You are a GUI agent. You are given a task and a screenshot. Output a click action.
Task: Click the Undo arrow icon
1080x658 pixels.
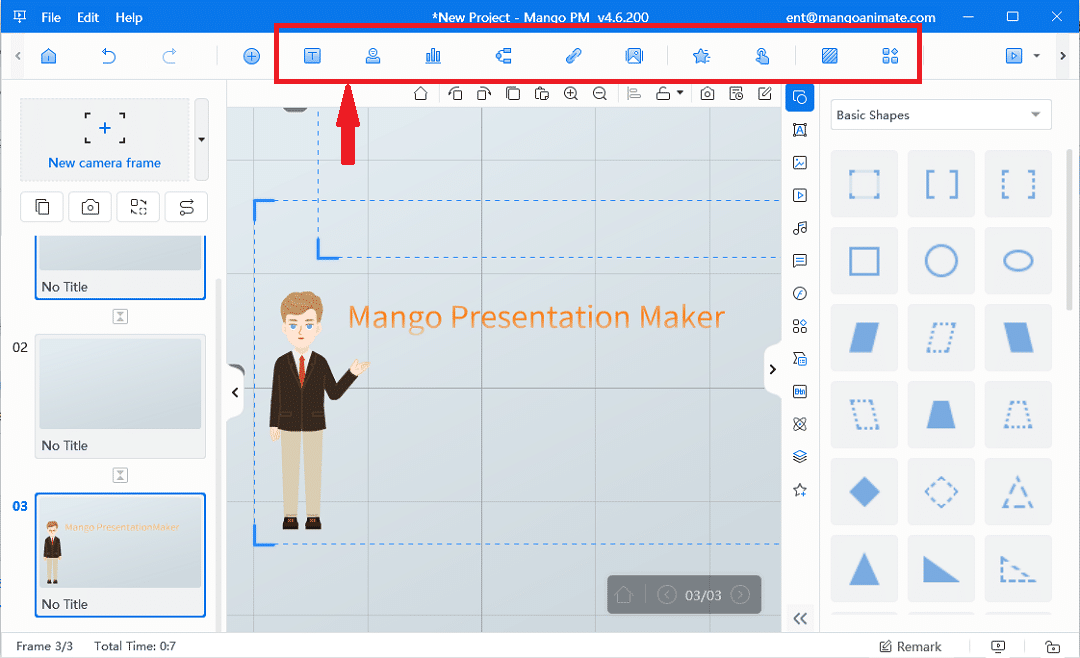coord(109,56)
